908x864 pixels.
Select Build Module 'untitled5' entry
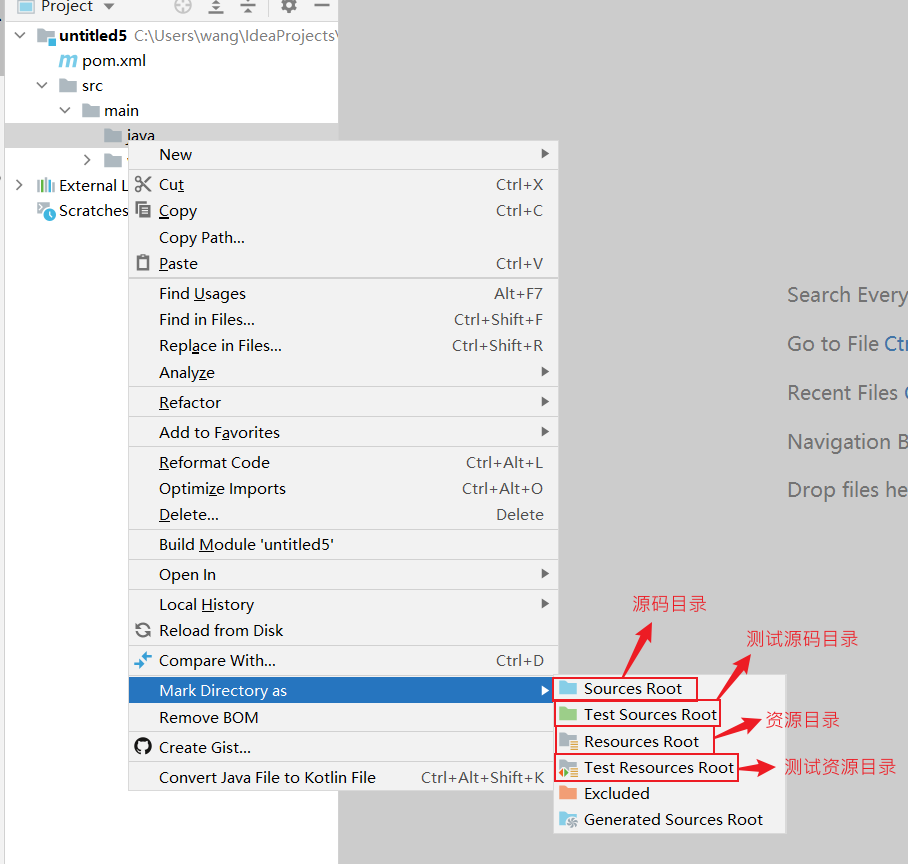[x=343, y=544]
